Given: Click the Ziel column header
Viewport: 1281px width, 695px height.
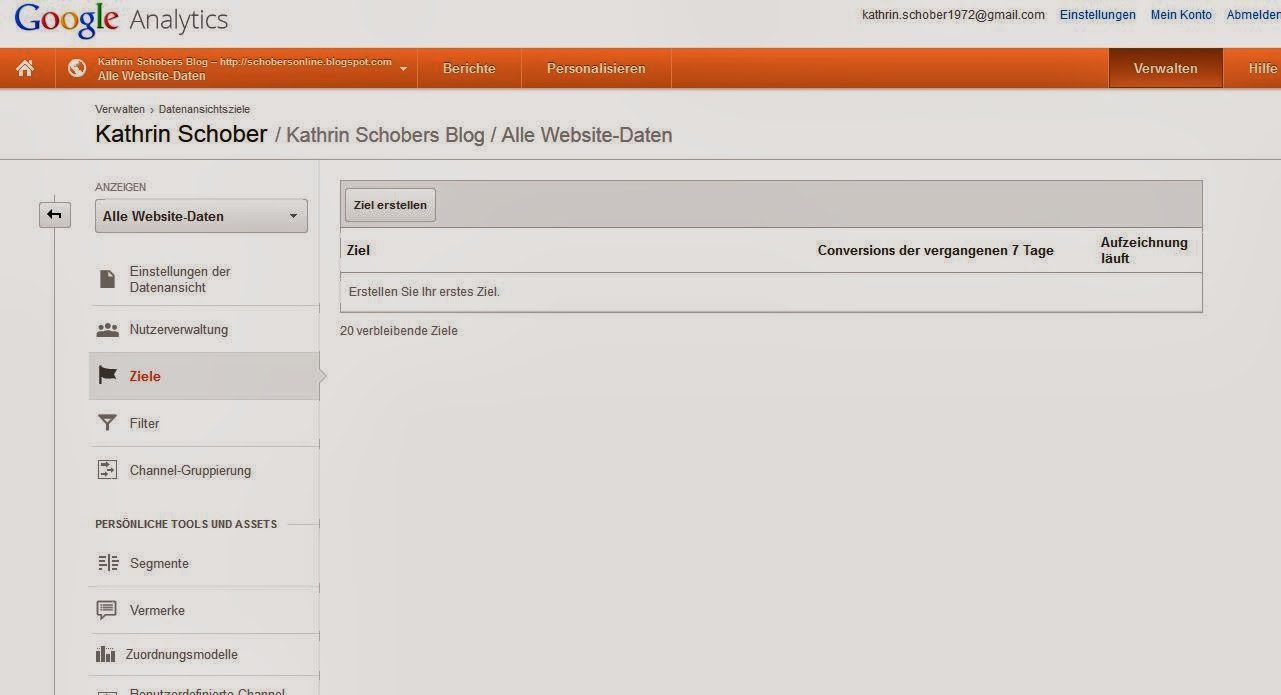Looking at the screenshot, I should 358,250.
